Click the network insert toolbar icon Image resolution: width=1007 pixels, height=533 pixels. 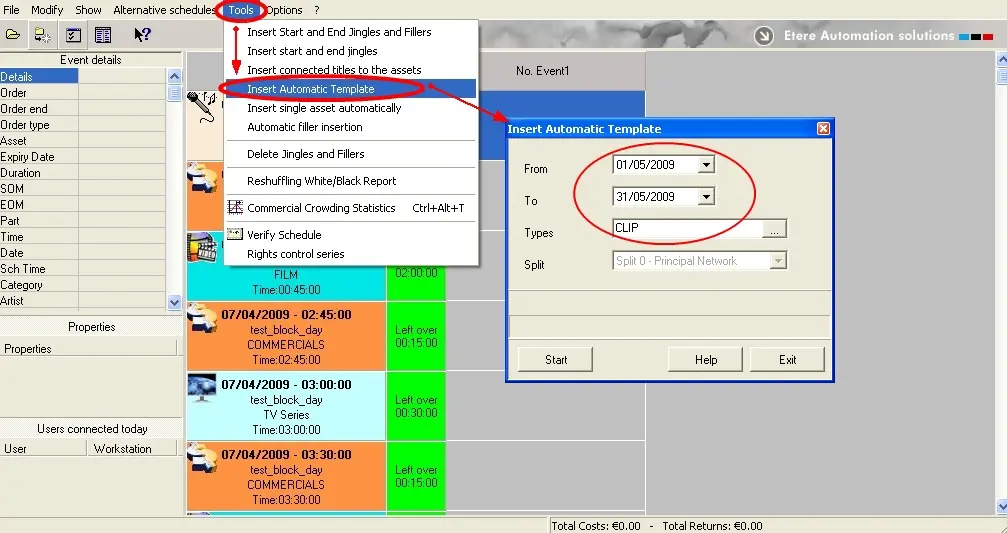pos(43,35)
